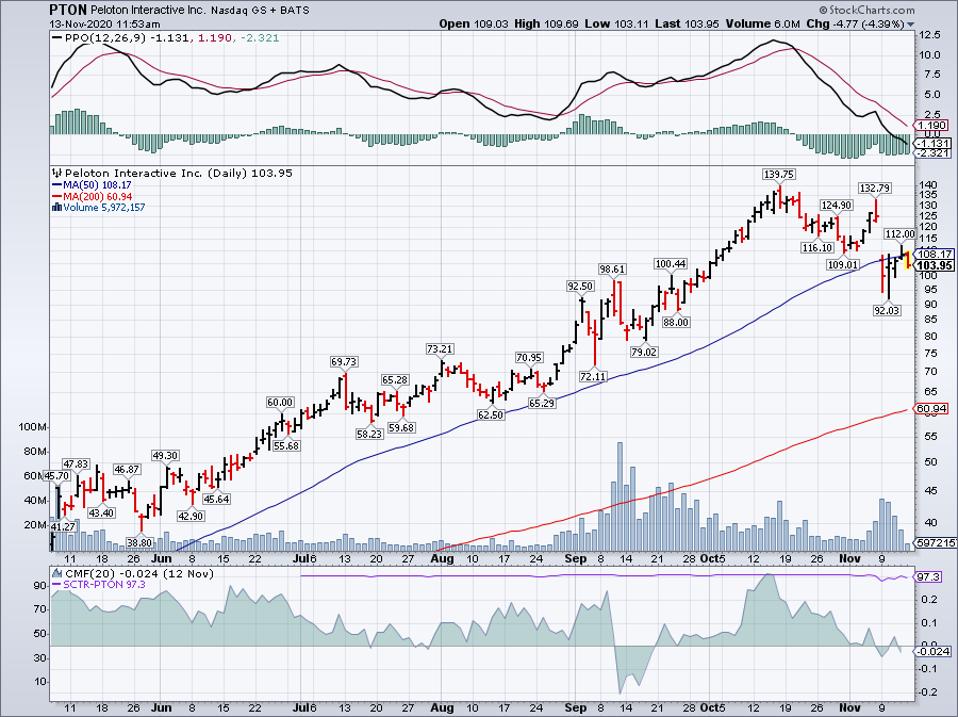This screenshot has height=717, width=958.
Task: Click the 92.50 high price label
Action: click(x=580, y=286)
